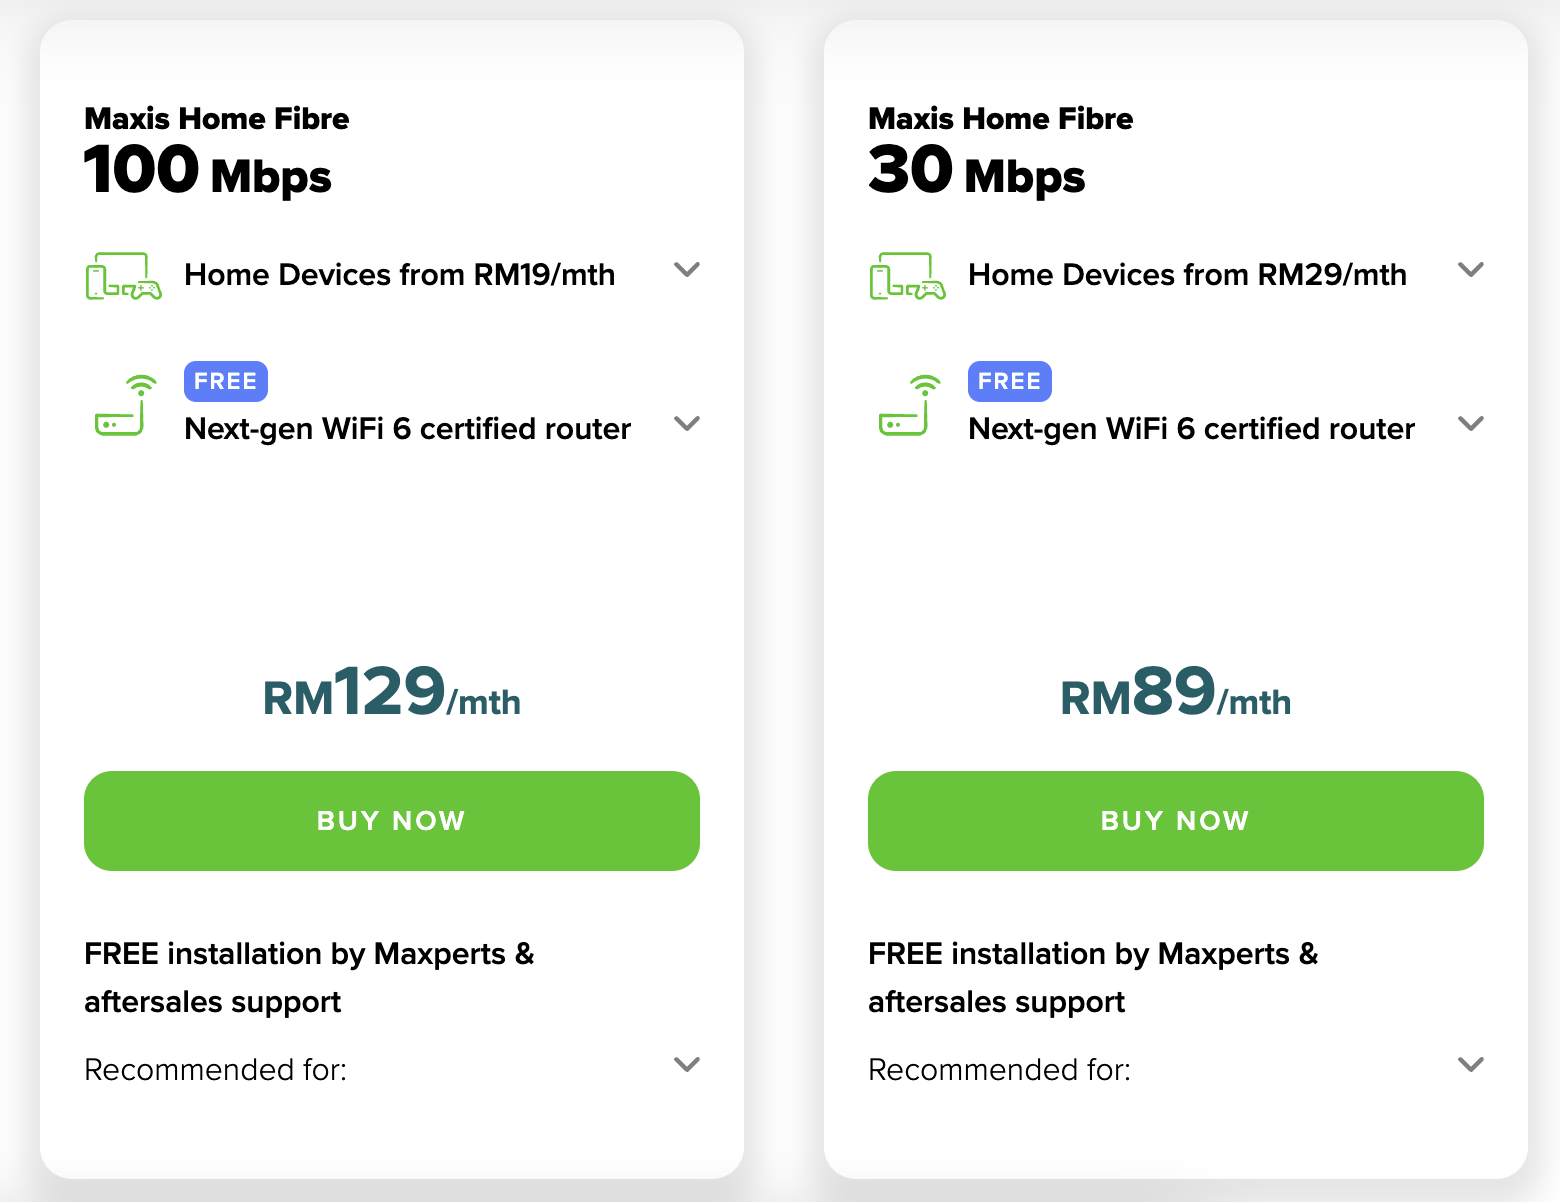Click FREE badge on 100 Mbps plan

click(226, 381)
